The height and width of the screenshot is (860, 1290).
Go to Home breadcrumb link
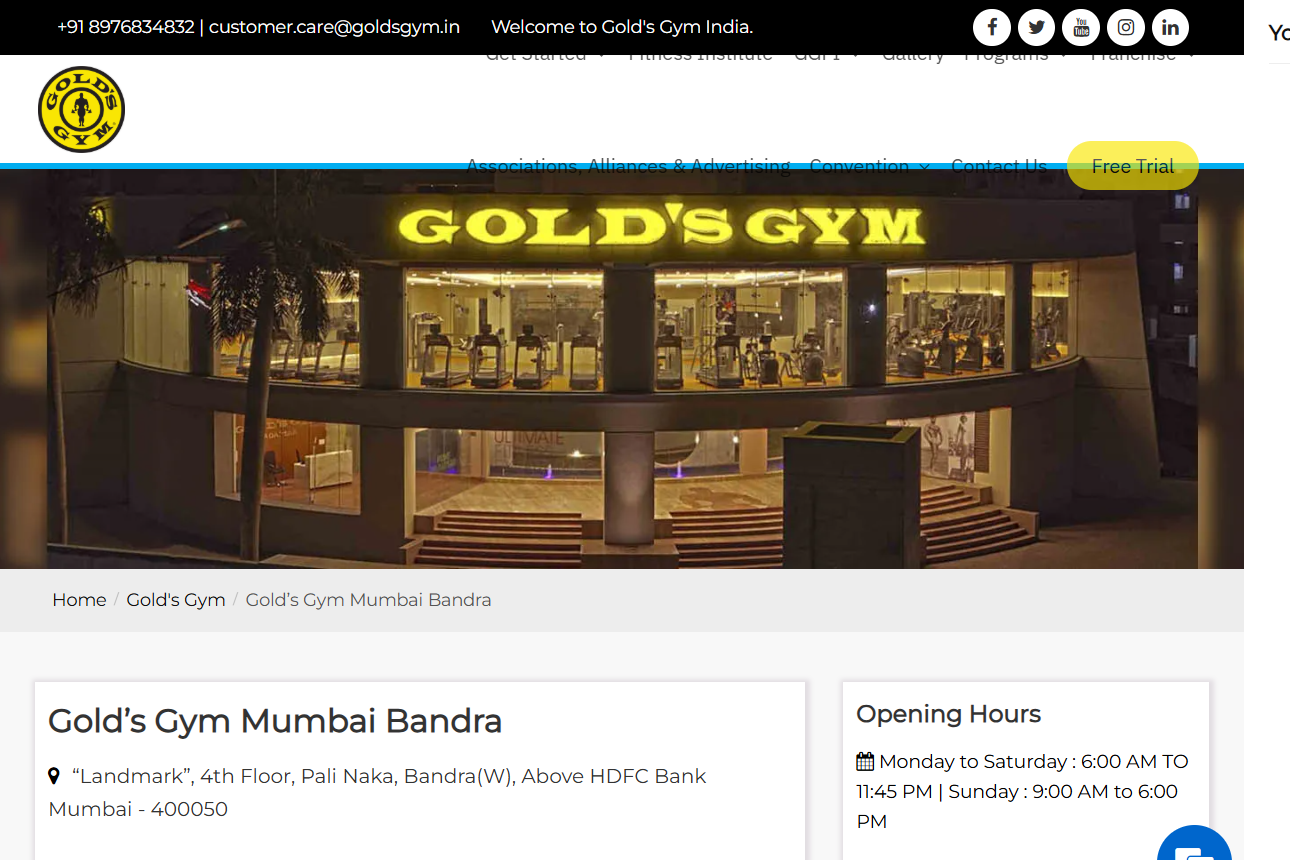79,600
